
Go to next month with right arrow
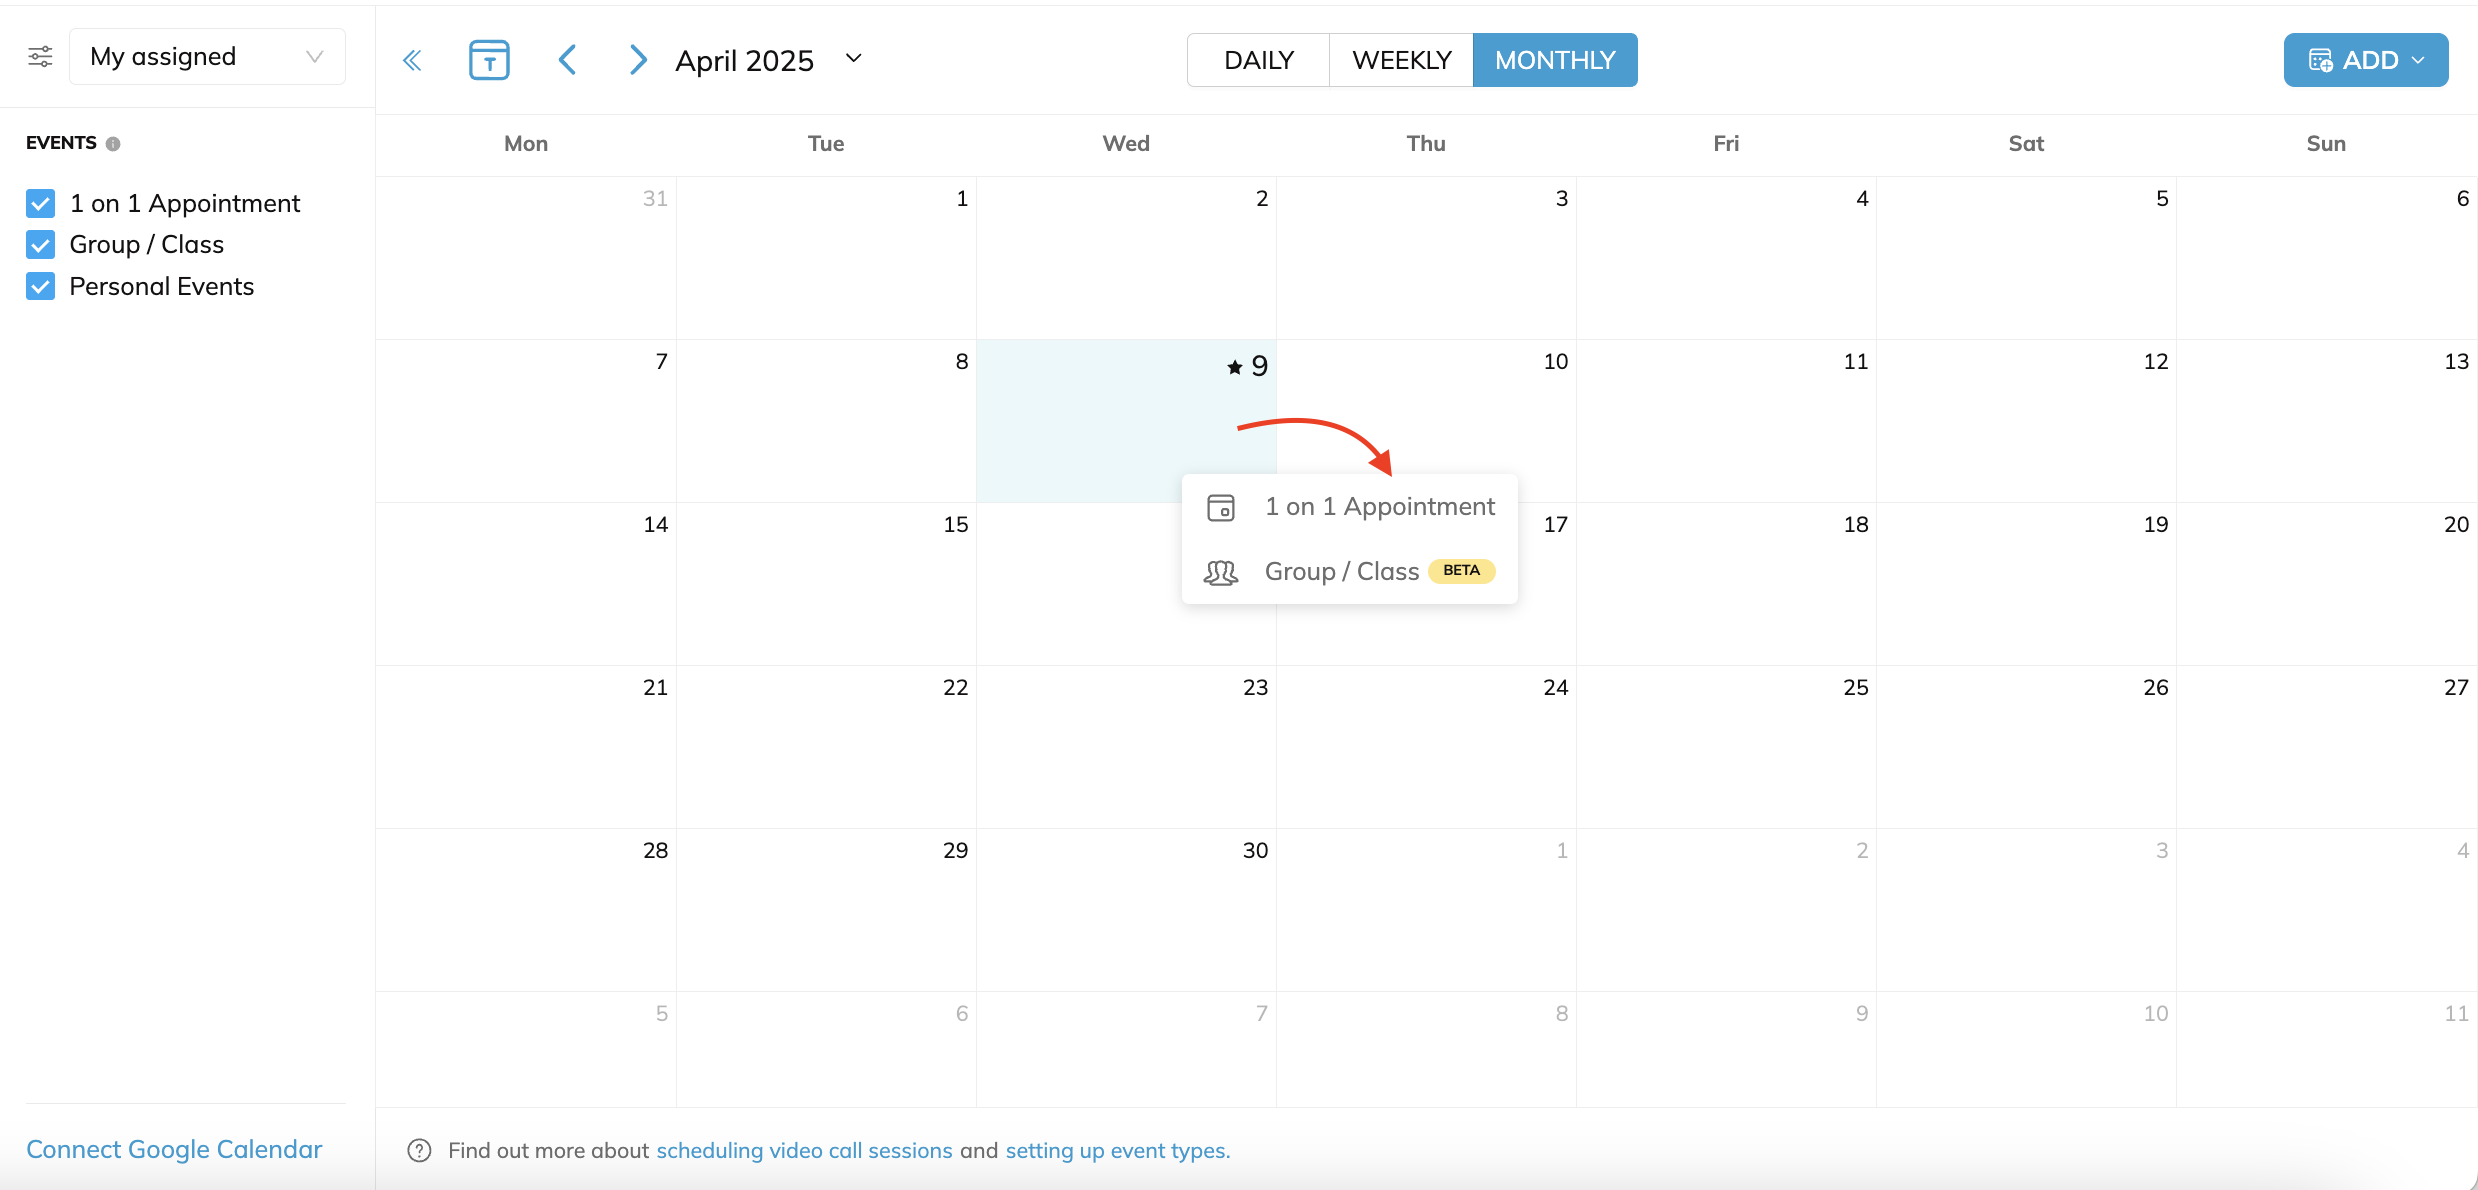(x=638, y=59)
